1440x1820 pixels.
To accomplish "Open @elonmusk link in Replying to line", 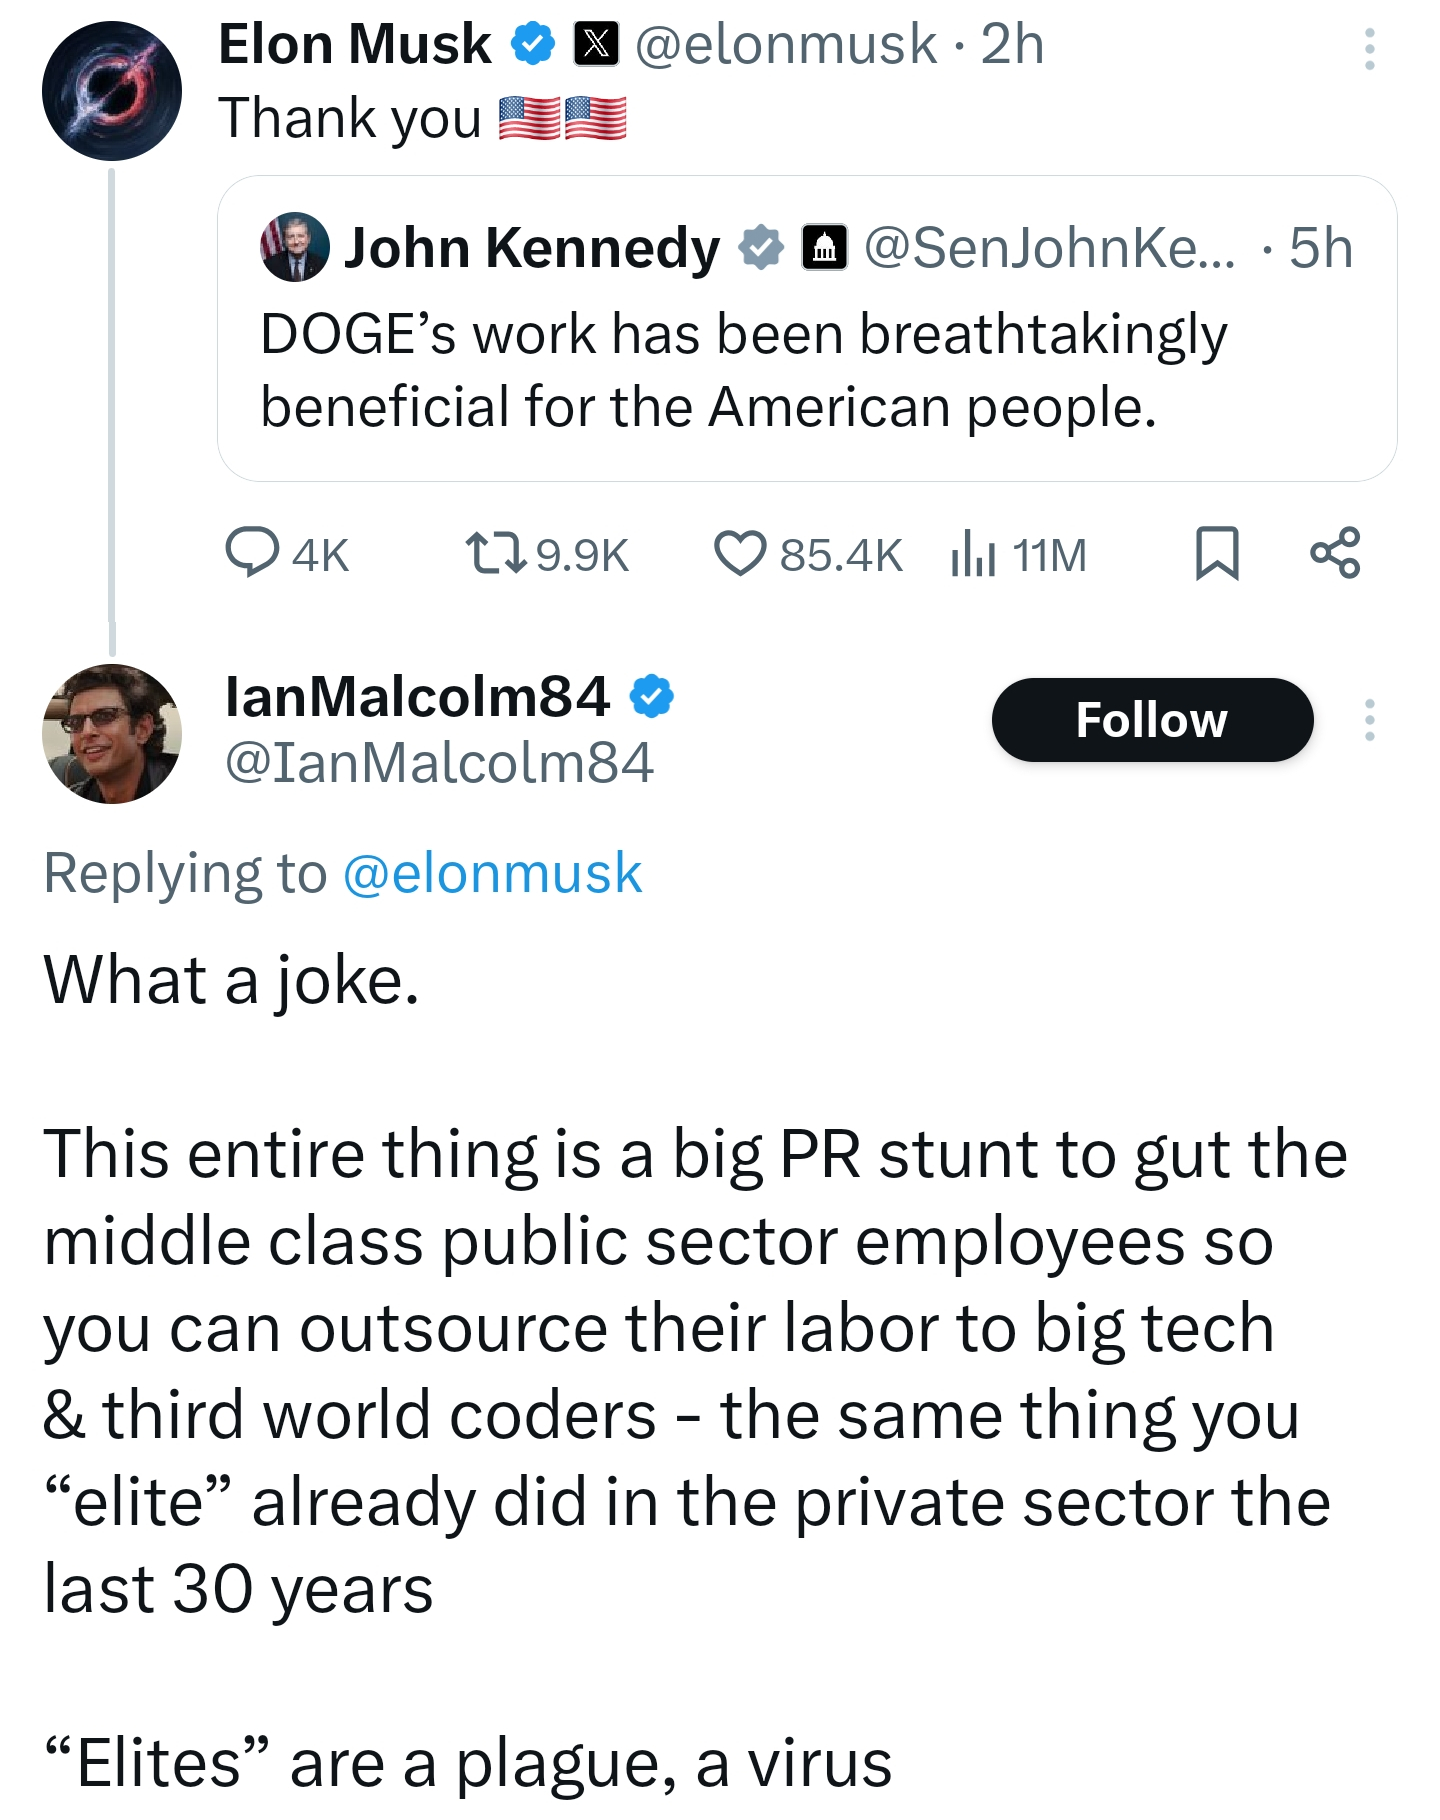I will coord(492,873).
